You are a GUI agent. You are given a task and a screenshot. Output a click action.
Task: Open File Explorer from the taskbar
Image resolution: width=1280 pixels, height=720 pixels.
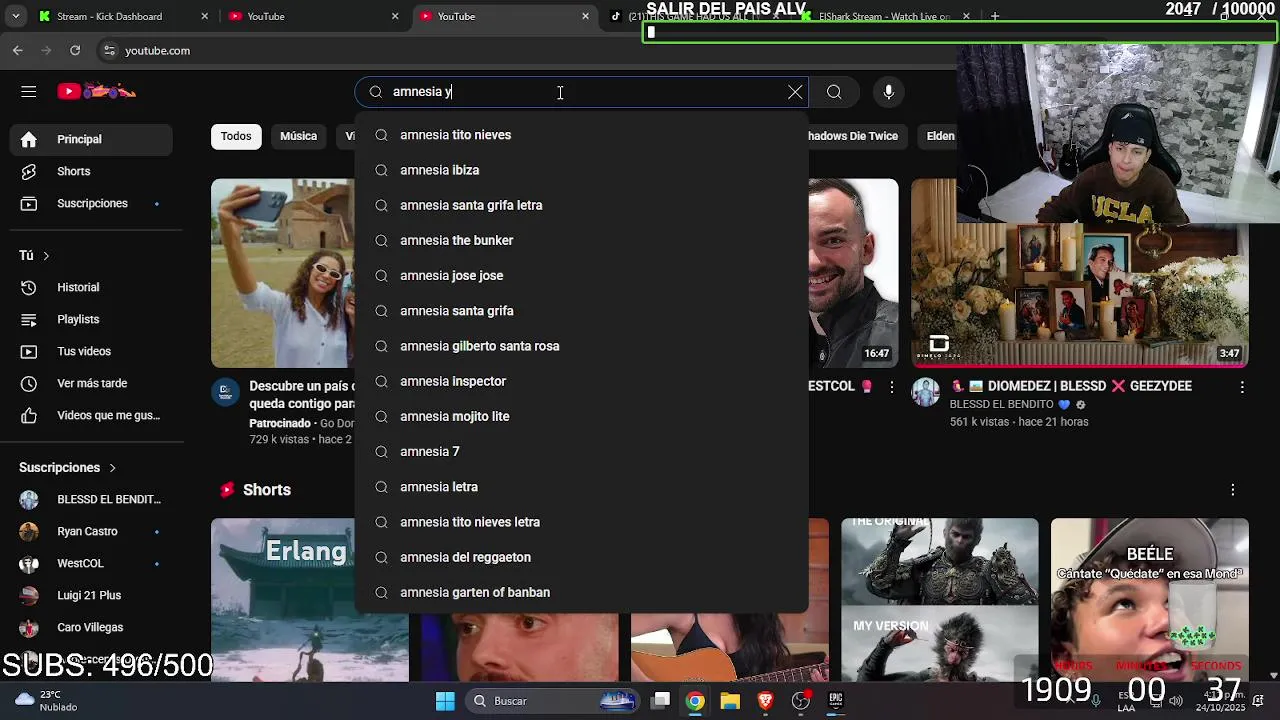(x=730, y=701)
